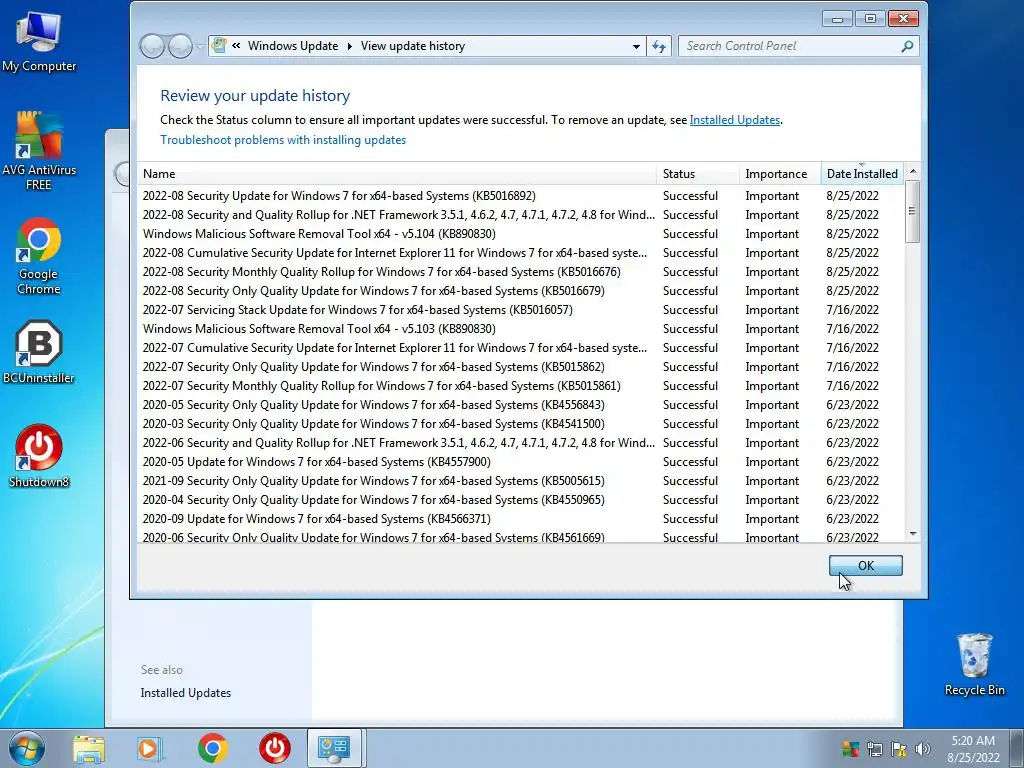Select 2022-08 Internet Explorer 11 cumulative update
The image size is (1024, 768).
[x=521, y=253]
